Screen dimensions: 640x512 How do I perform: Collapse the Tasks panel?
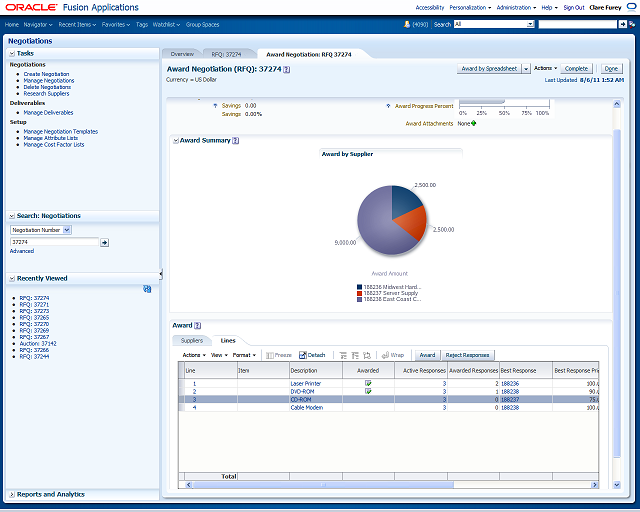(x=12, y=53)
